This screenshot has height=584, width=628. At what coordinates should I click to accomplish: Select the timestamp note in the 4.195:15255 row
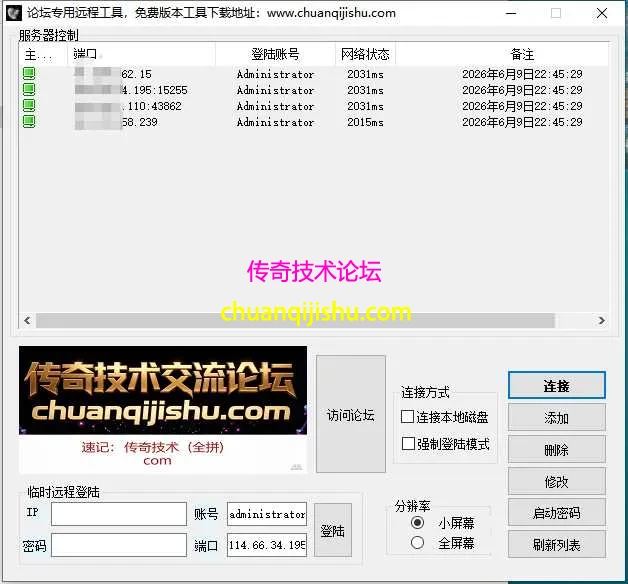pos(522,90)
